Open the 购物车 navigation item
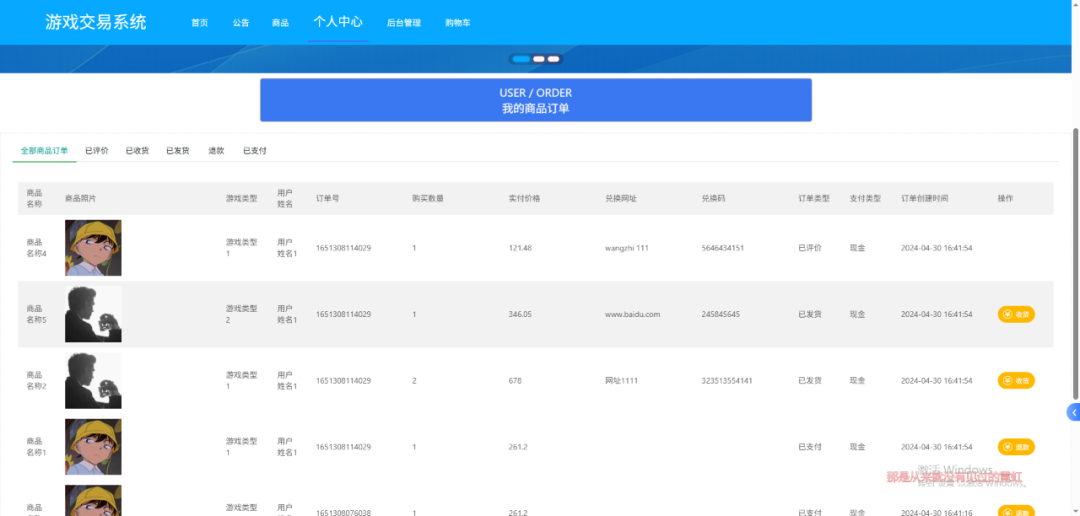The image size is (1080, 516). tap(457, 23)
